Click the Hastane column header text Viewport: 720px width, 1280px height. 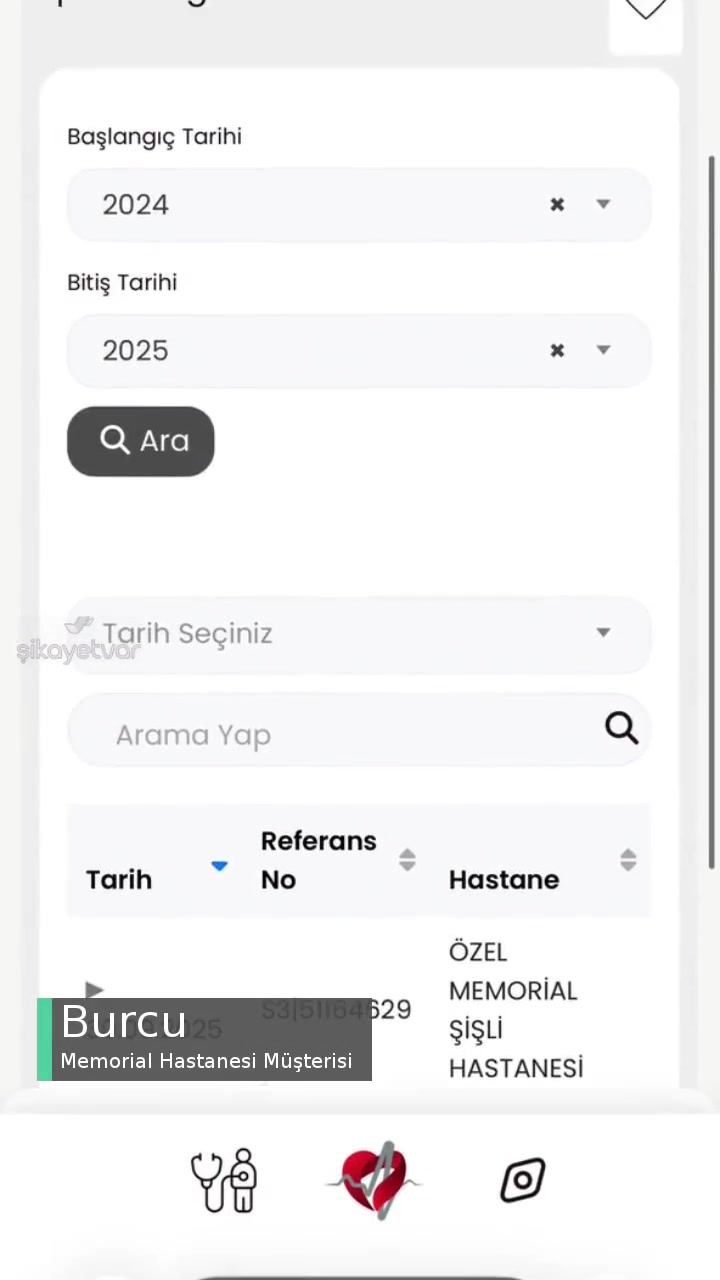(504, 880)
